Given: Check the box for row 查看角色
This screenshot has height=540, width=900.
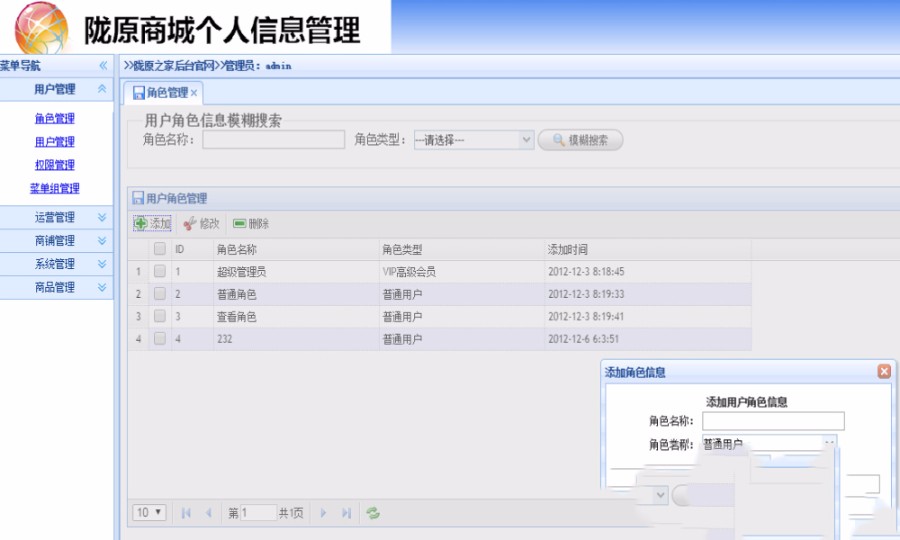Looking at the screenshot, I should pyautogui.click(x=160, y=316).
